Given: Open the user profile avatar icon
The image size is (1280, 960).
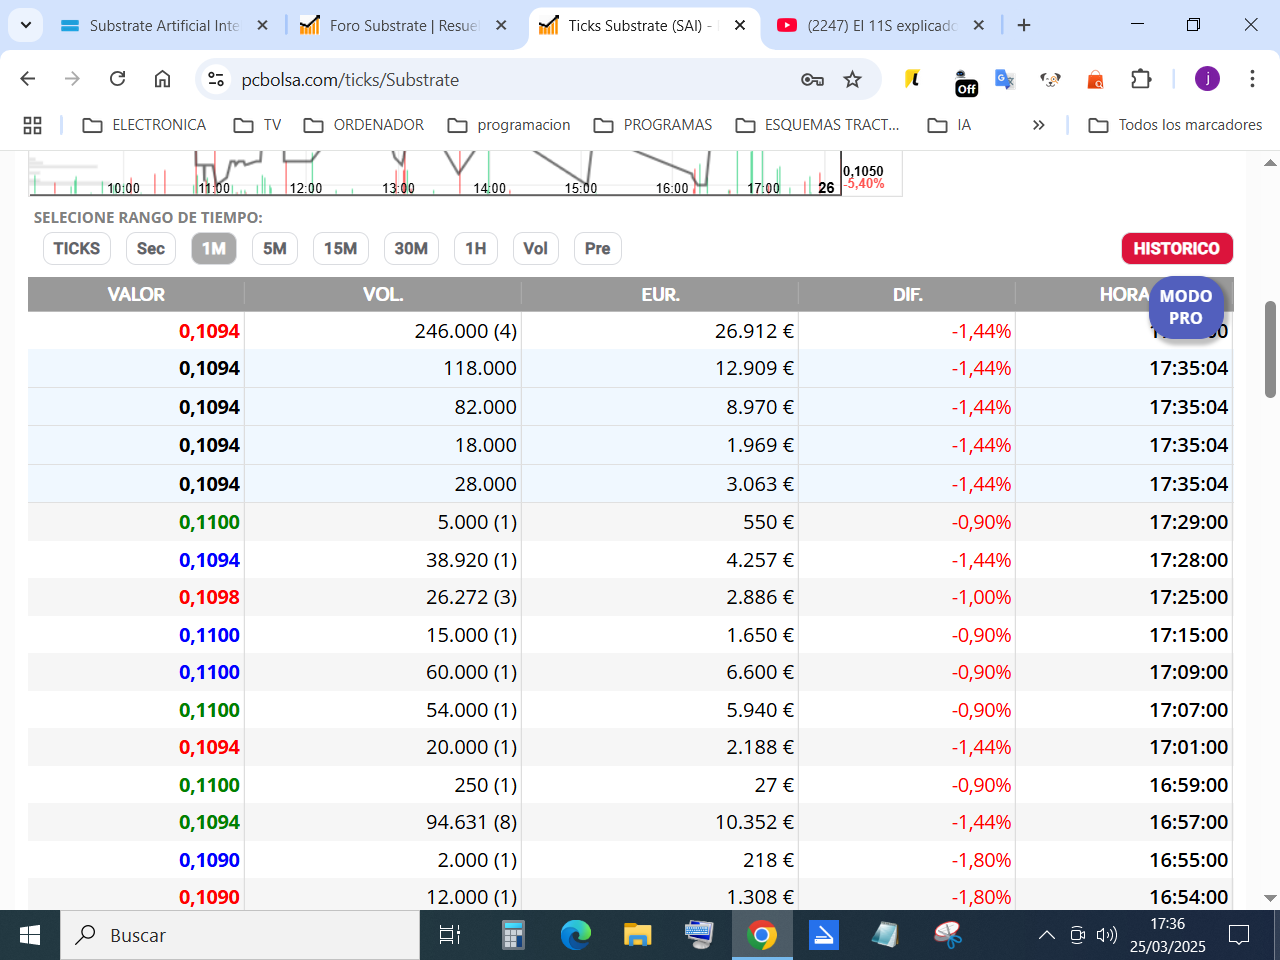Looking at the screenshot, I should [x=1207, y=79].
